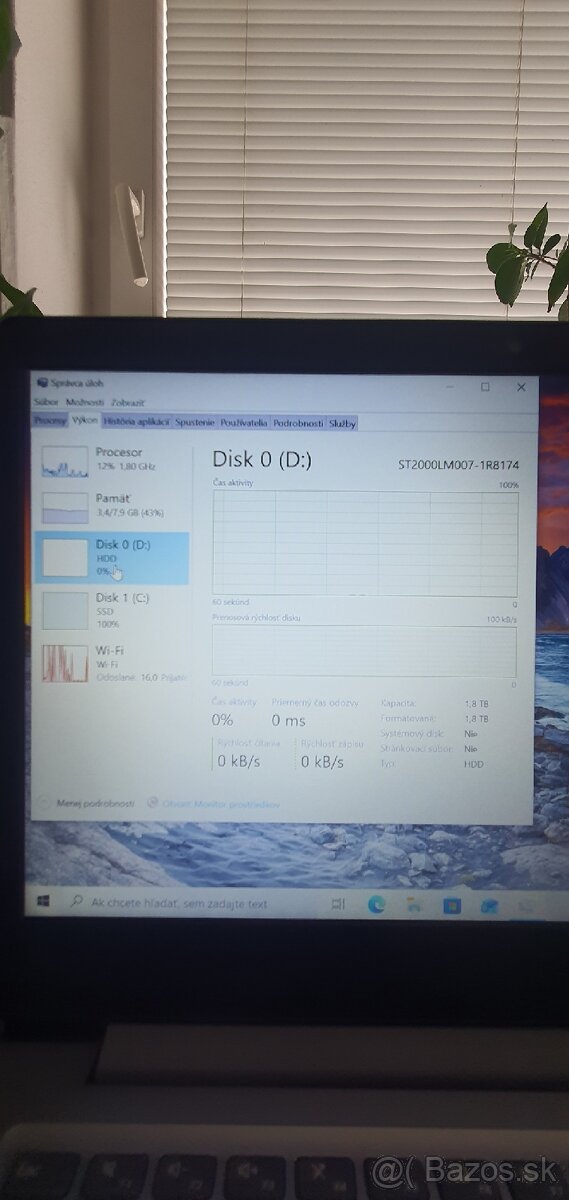The height and width of the screenshot is (1200, 569).
Task: Click the Pamäť usage graph thumbnail
Action: (x=65, y=508)
